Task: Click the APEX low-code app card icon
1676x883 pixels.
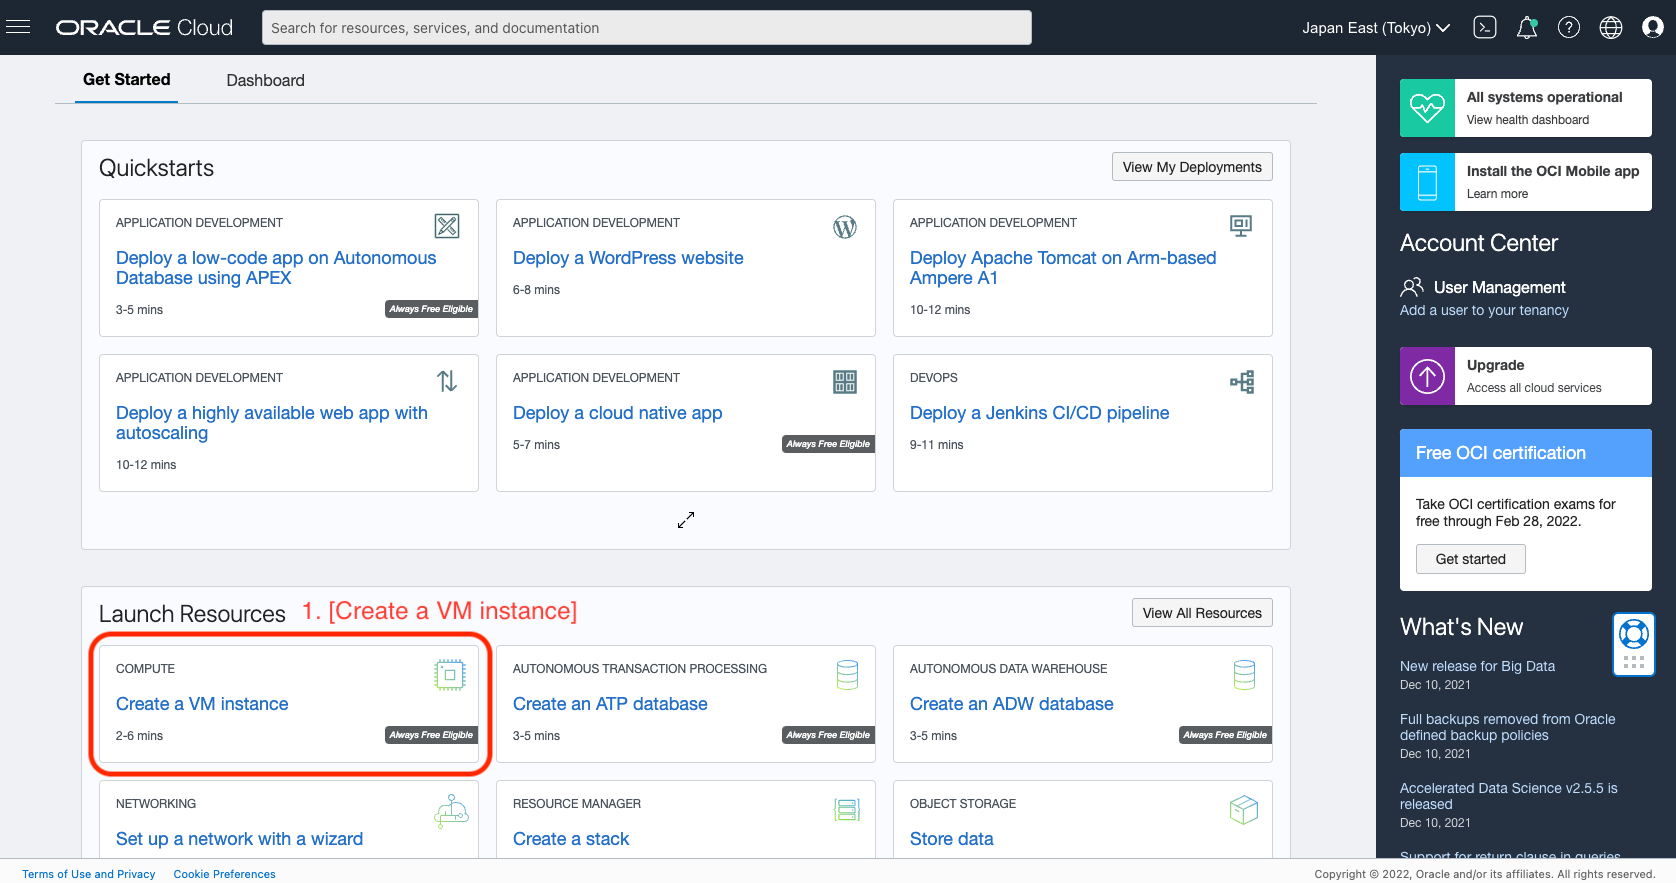Action: [x=447, y=226]
